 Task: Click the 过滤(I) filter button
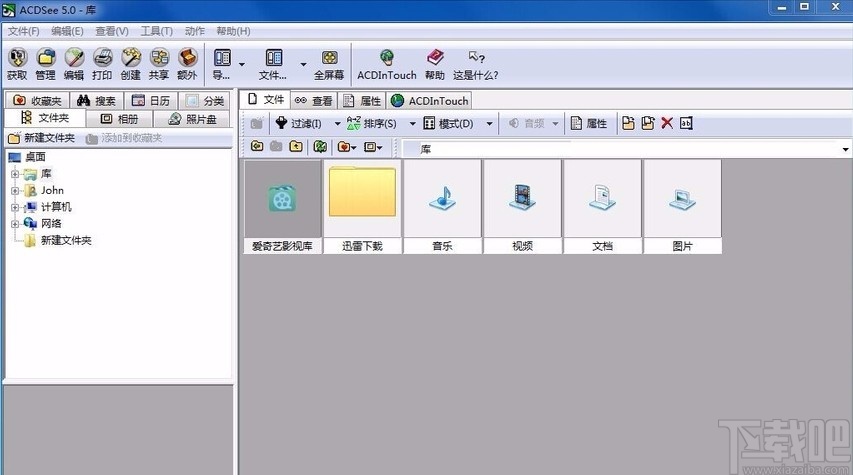tap(299, 124)
